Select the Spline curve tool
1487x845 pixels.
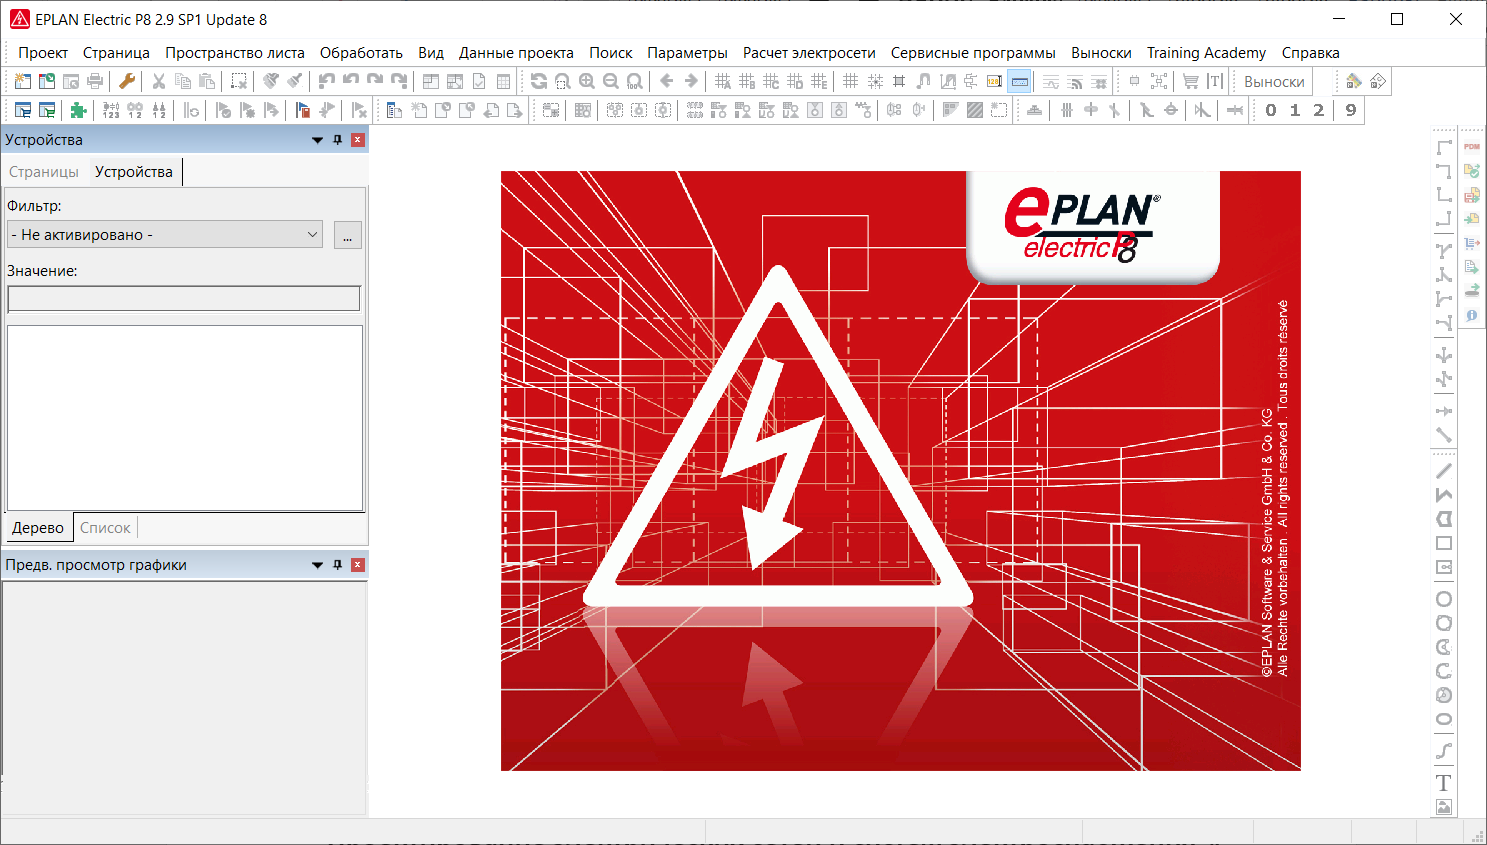[1444, 751]
